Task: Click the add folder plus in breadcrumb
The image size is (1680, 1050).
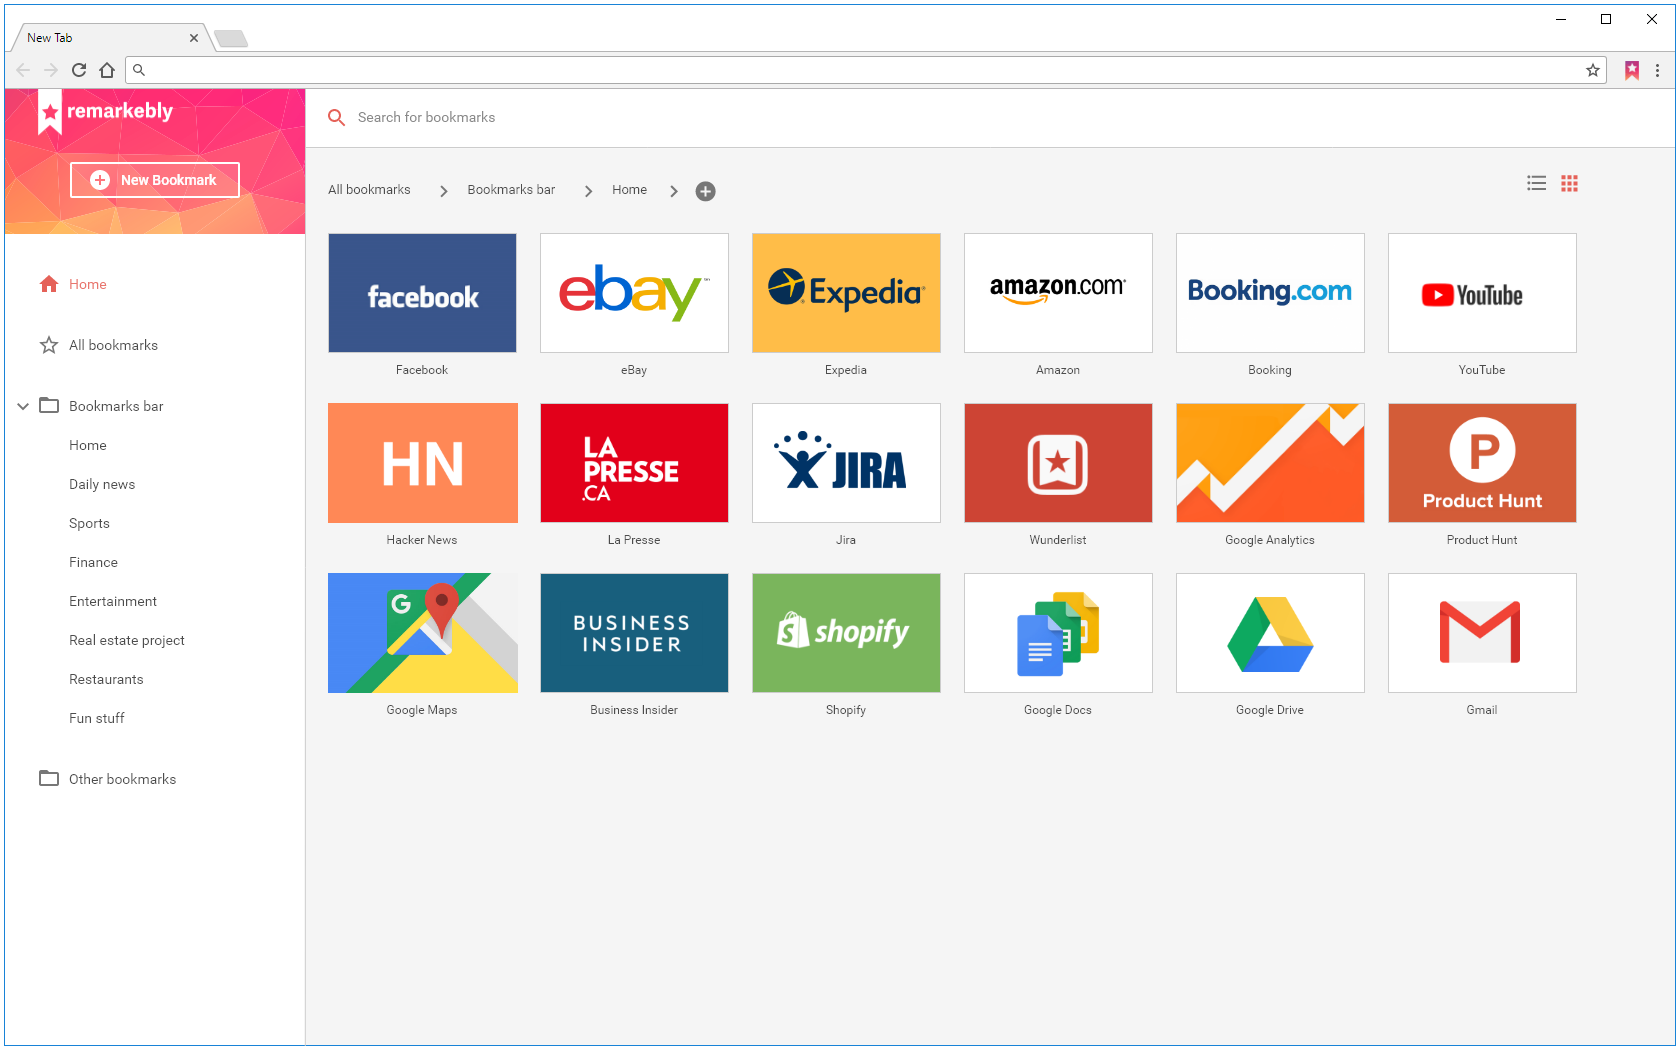Action: 706,191
